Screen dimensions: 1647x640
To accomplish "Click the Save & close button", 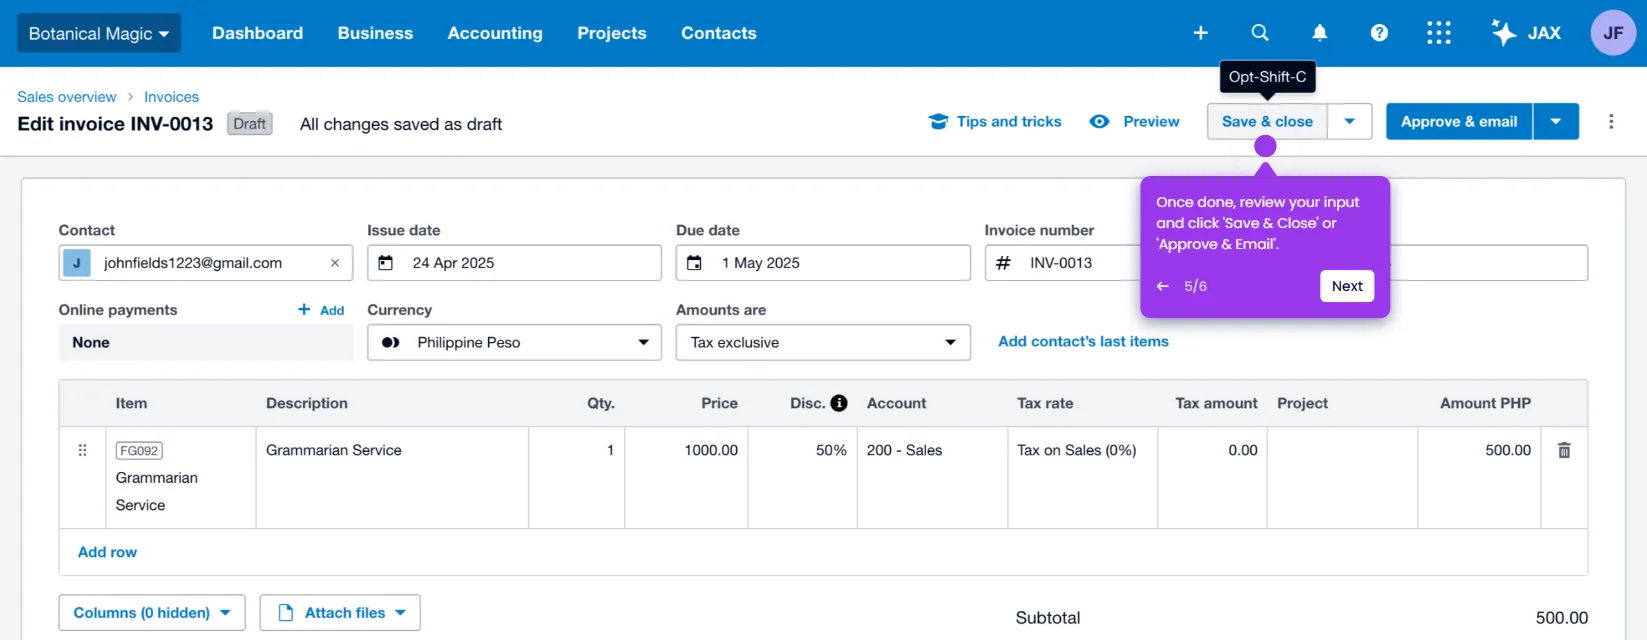I will (1266, 122).
